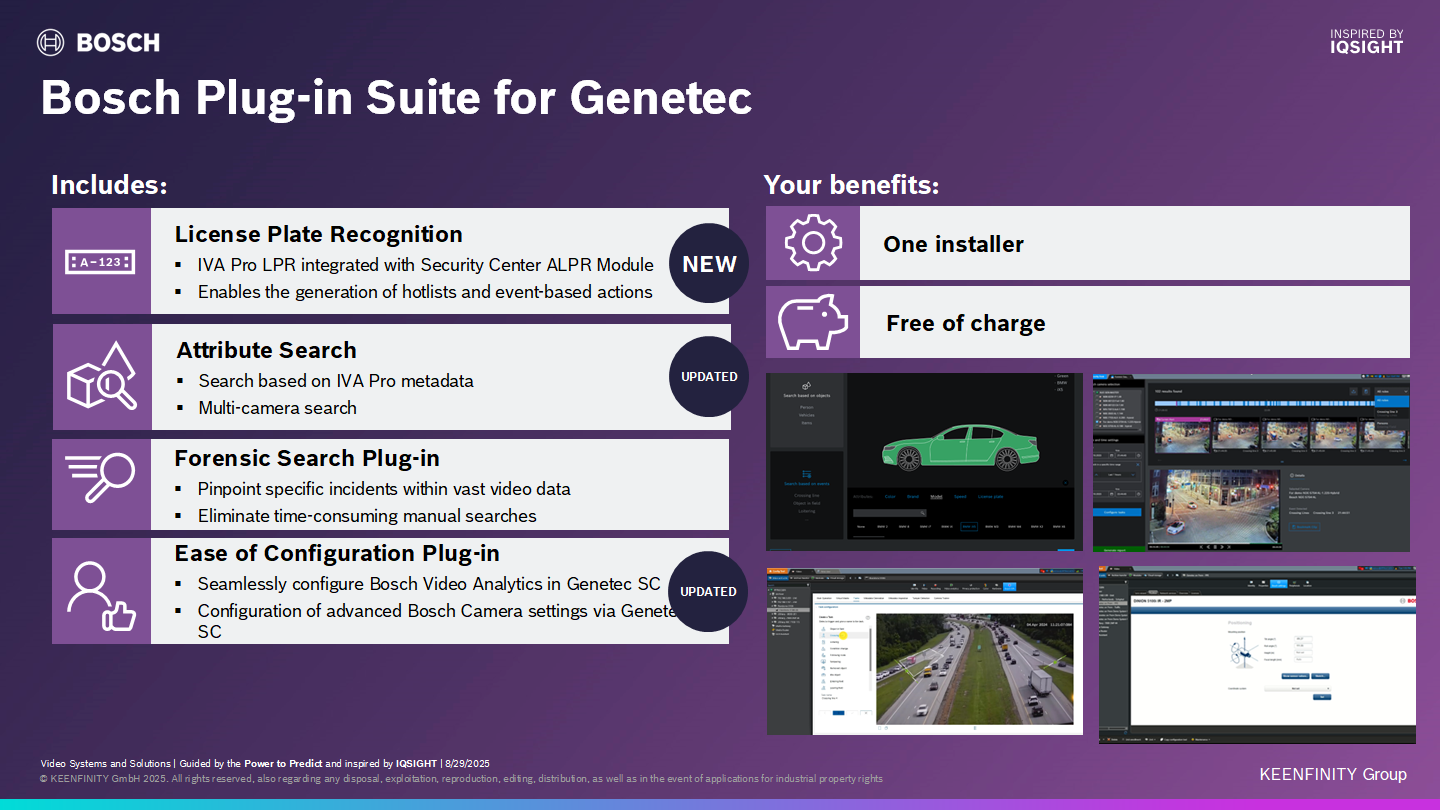
Task: Select the slide title Bosch Plug-in Suite for Genetec
Action: coord(396,99)
